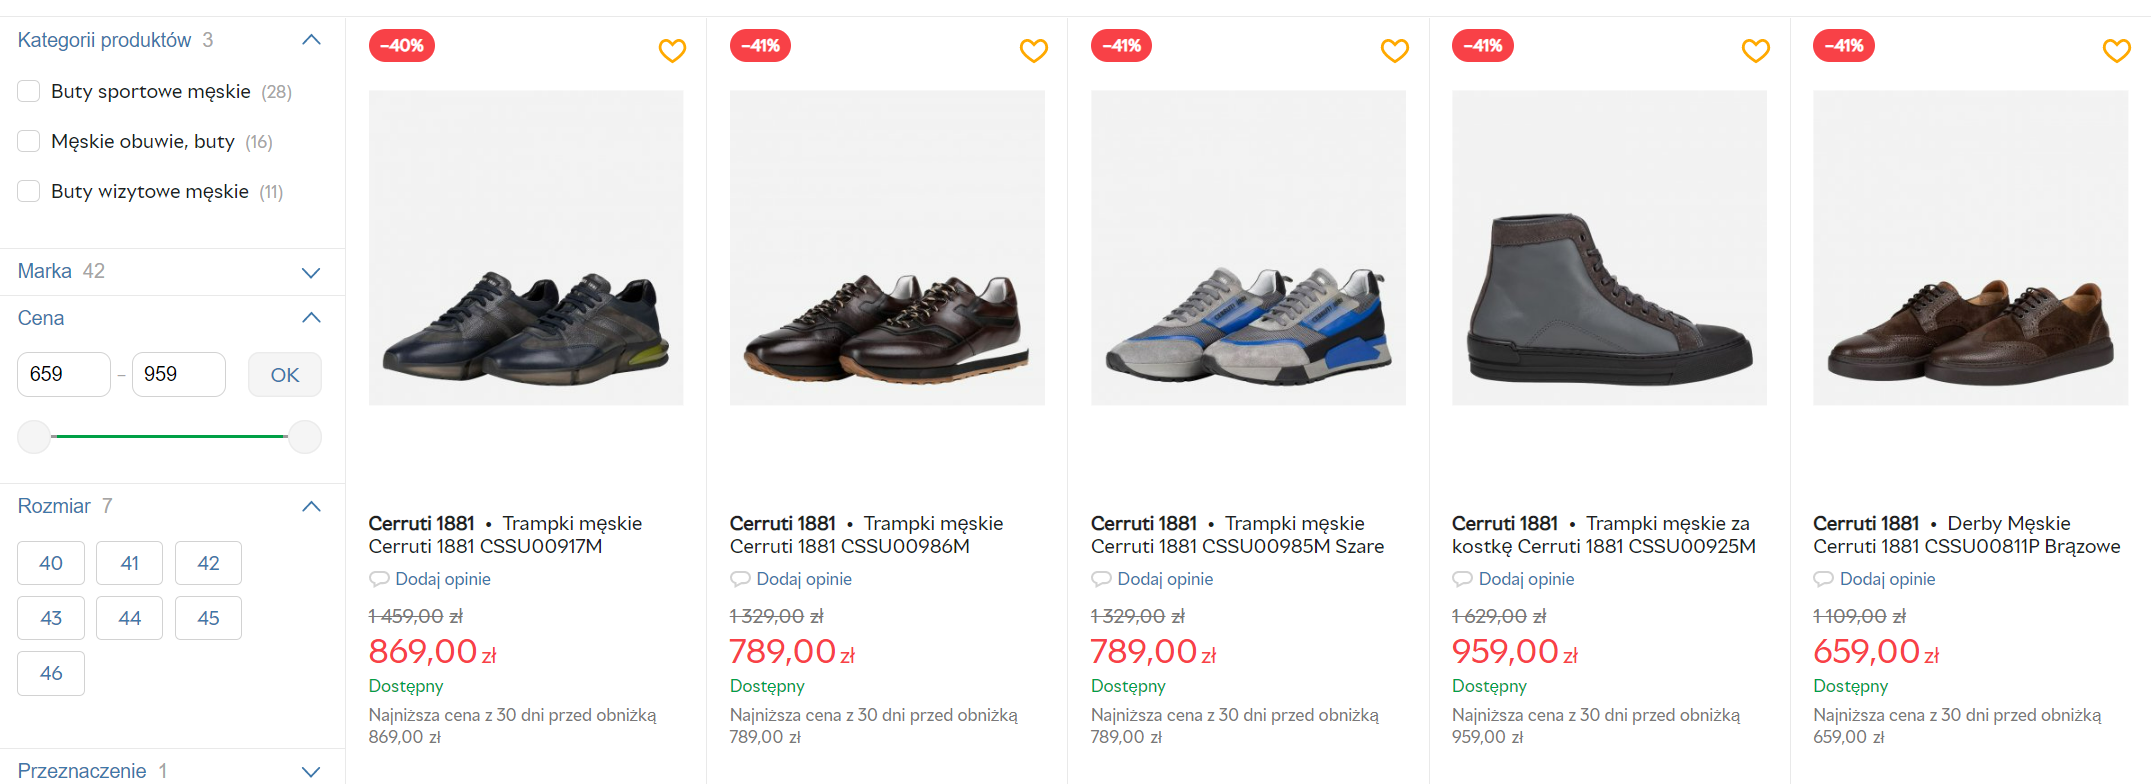The height and width of the screenshot is (784, 2151).
Task: Tick the Męskie obuwie, buty checkbox
Action: pos(29,141)
